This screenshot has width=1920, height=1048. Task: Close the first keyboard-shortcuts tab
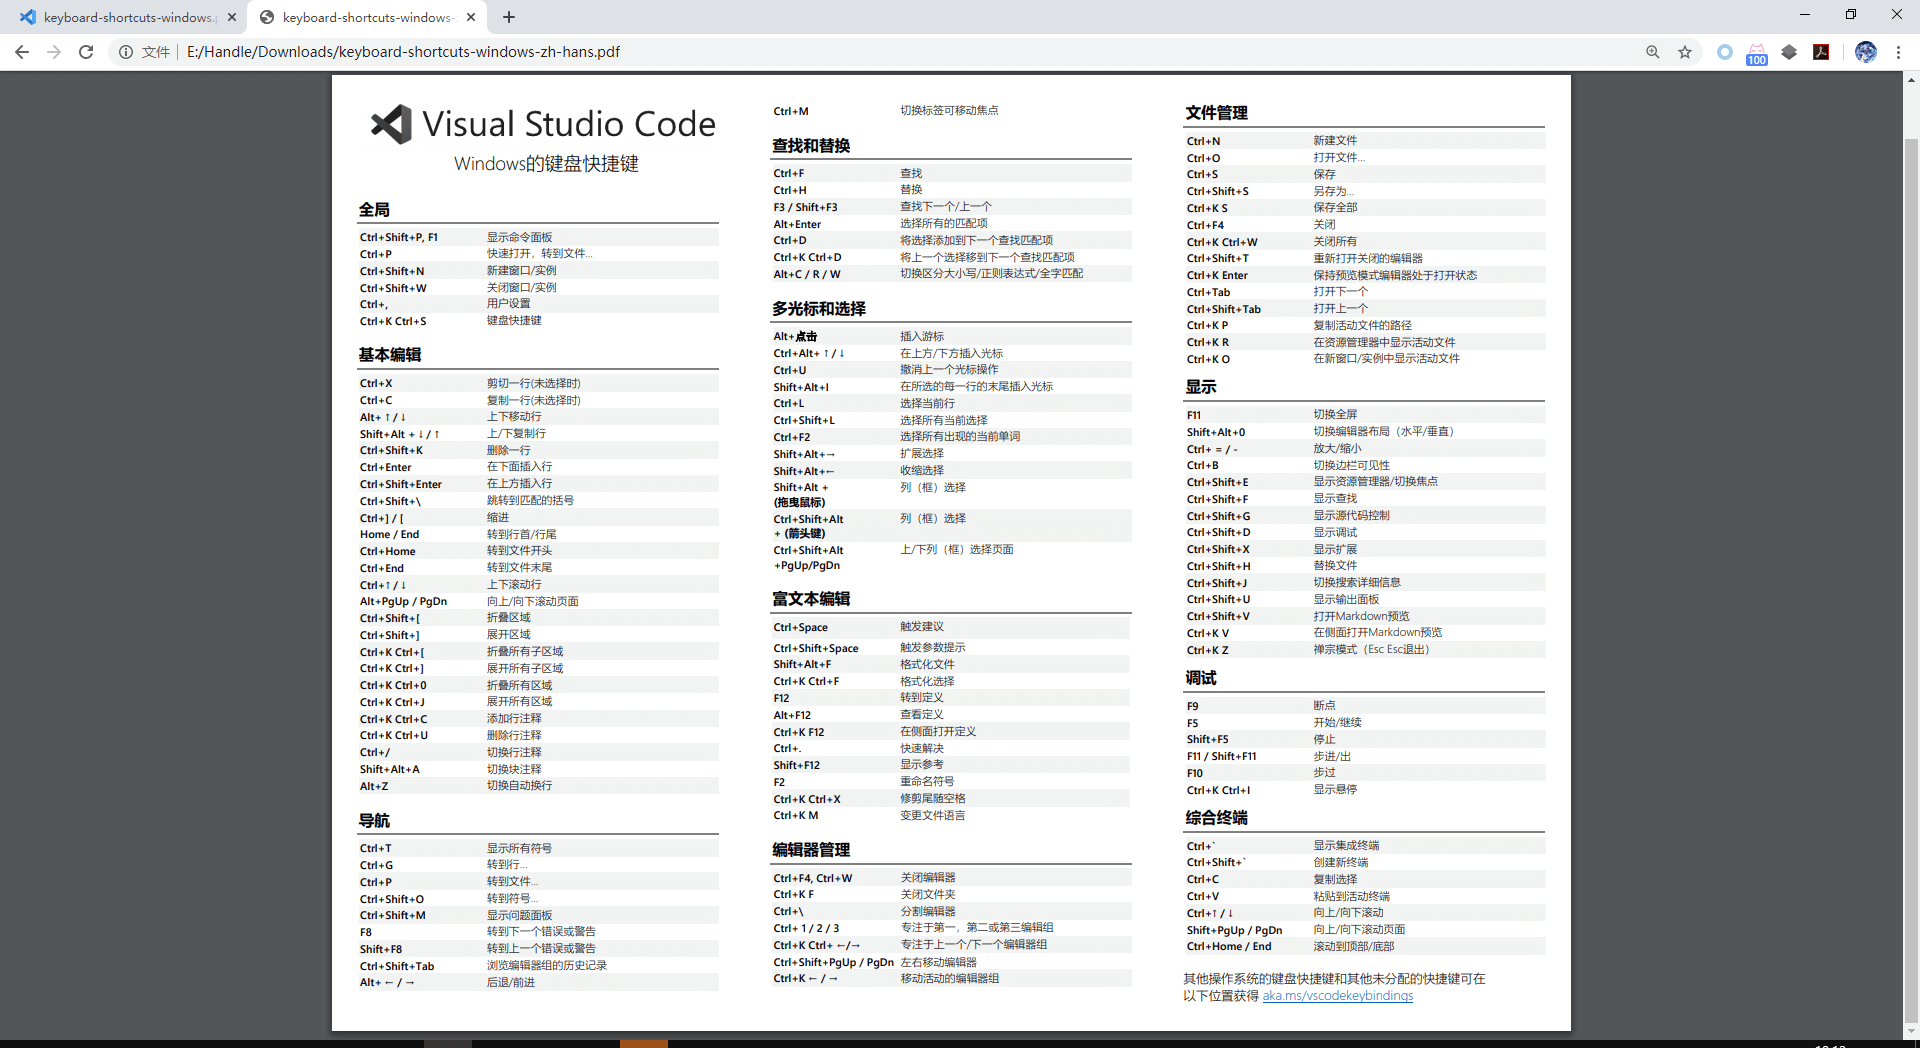click(x=232, y=17)
